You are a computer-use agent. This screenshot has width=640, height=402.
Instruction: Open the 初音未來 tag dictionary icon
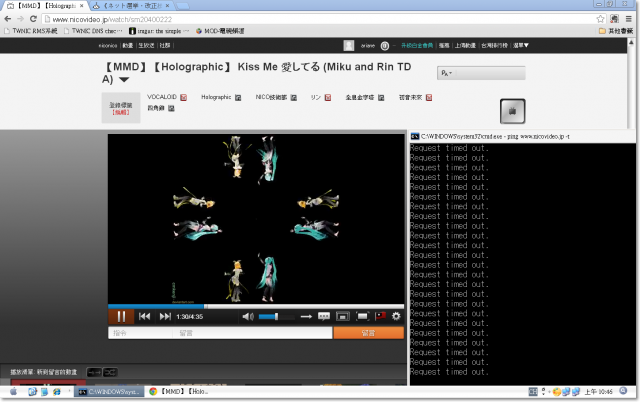point(429,98)
